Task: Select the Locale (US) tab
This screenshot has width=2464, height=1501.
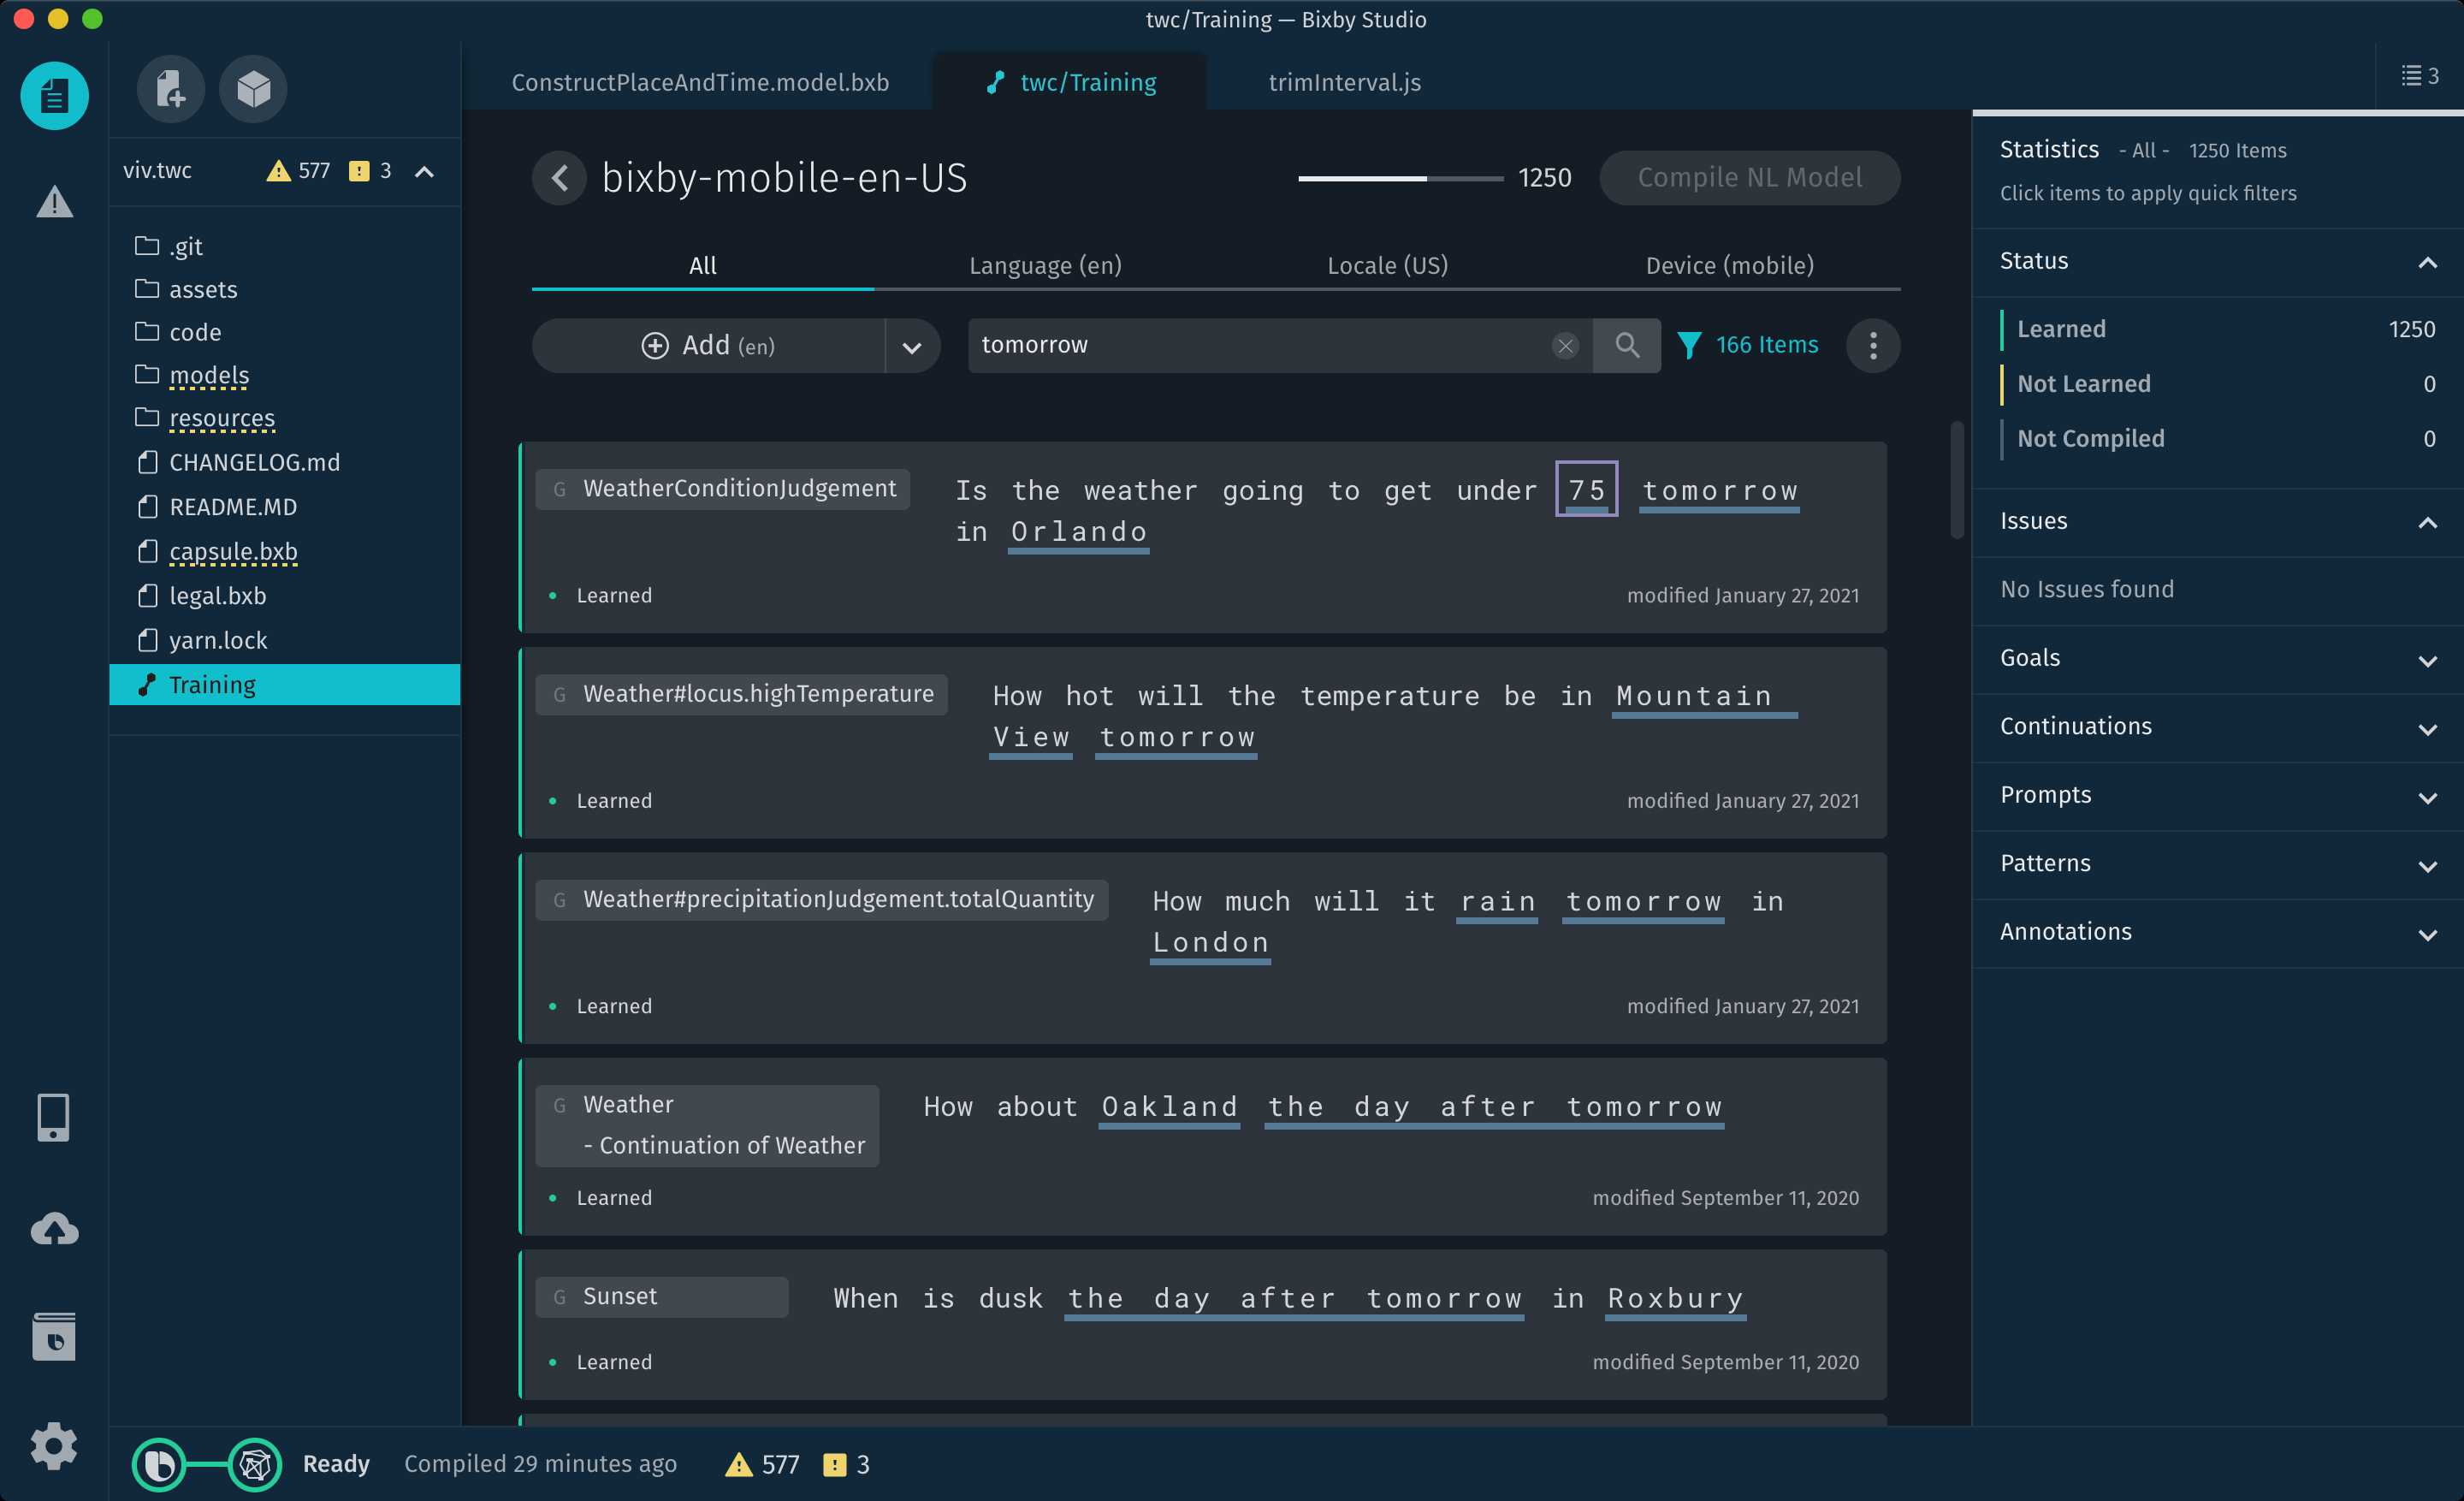Action: click(1387, 265)
